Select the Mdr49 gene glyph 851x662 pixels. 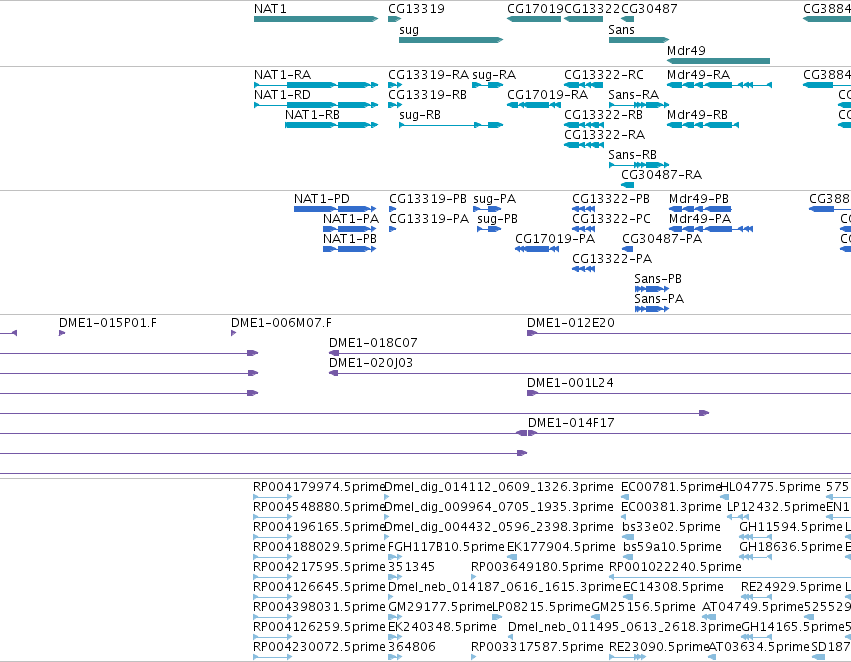pos(719,61)
